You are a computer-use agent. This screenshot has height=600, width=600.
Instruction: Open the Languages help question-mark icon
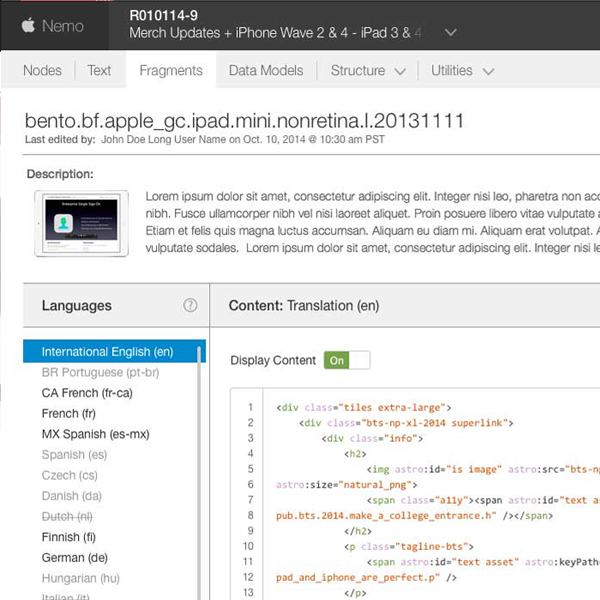tap(190, 306)
